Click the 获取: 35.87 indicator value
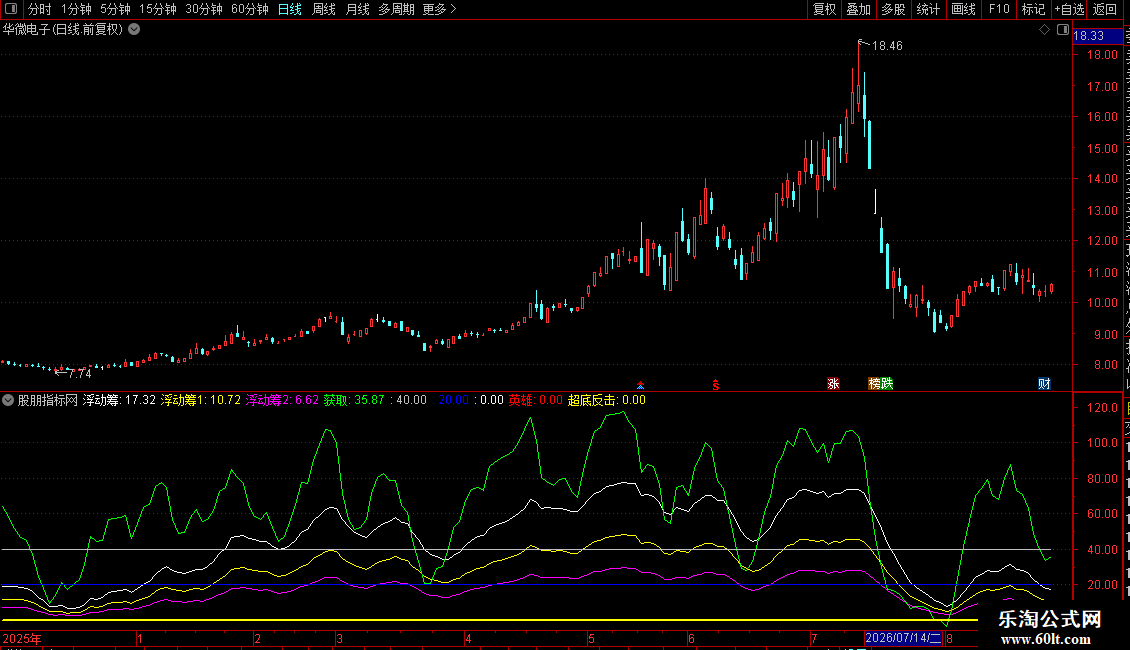Viewport: 1130px width, 650px height. click(x=354, y=400)
